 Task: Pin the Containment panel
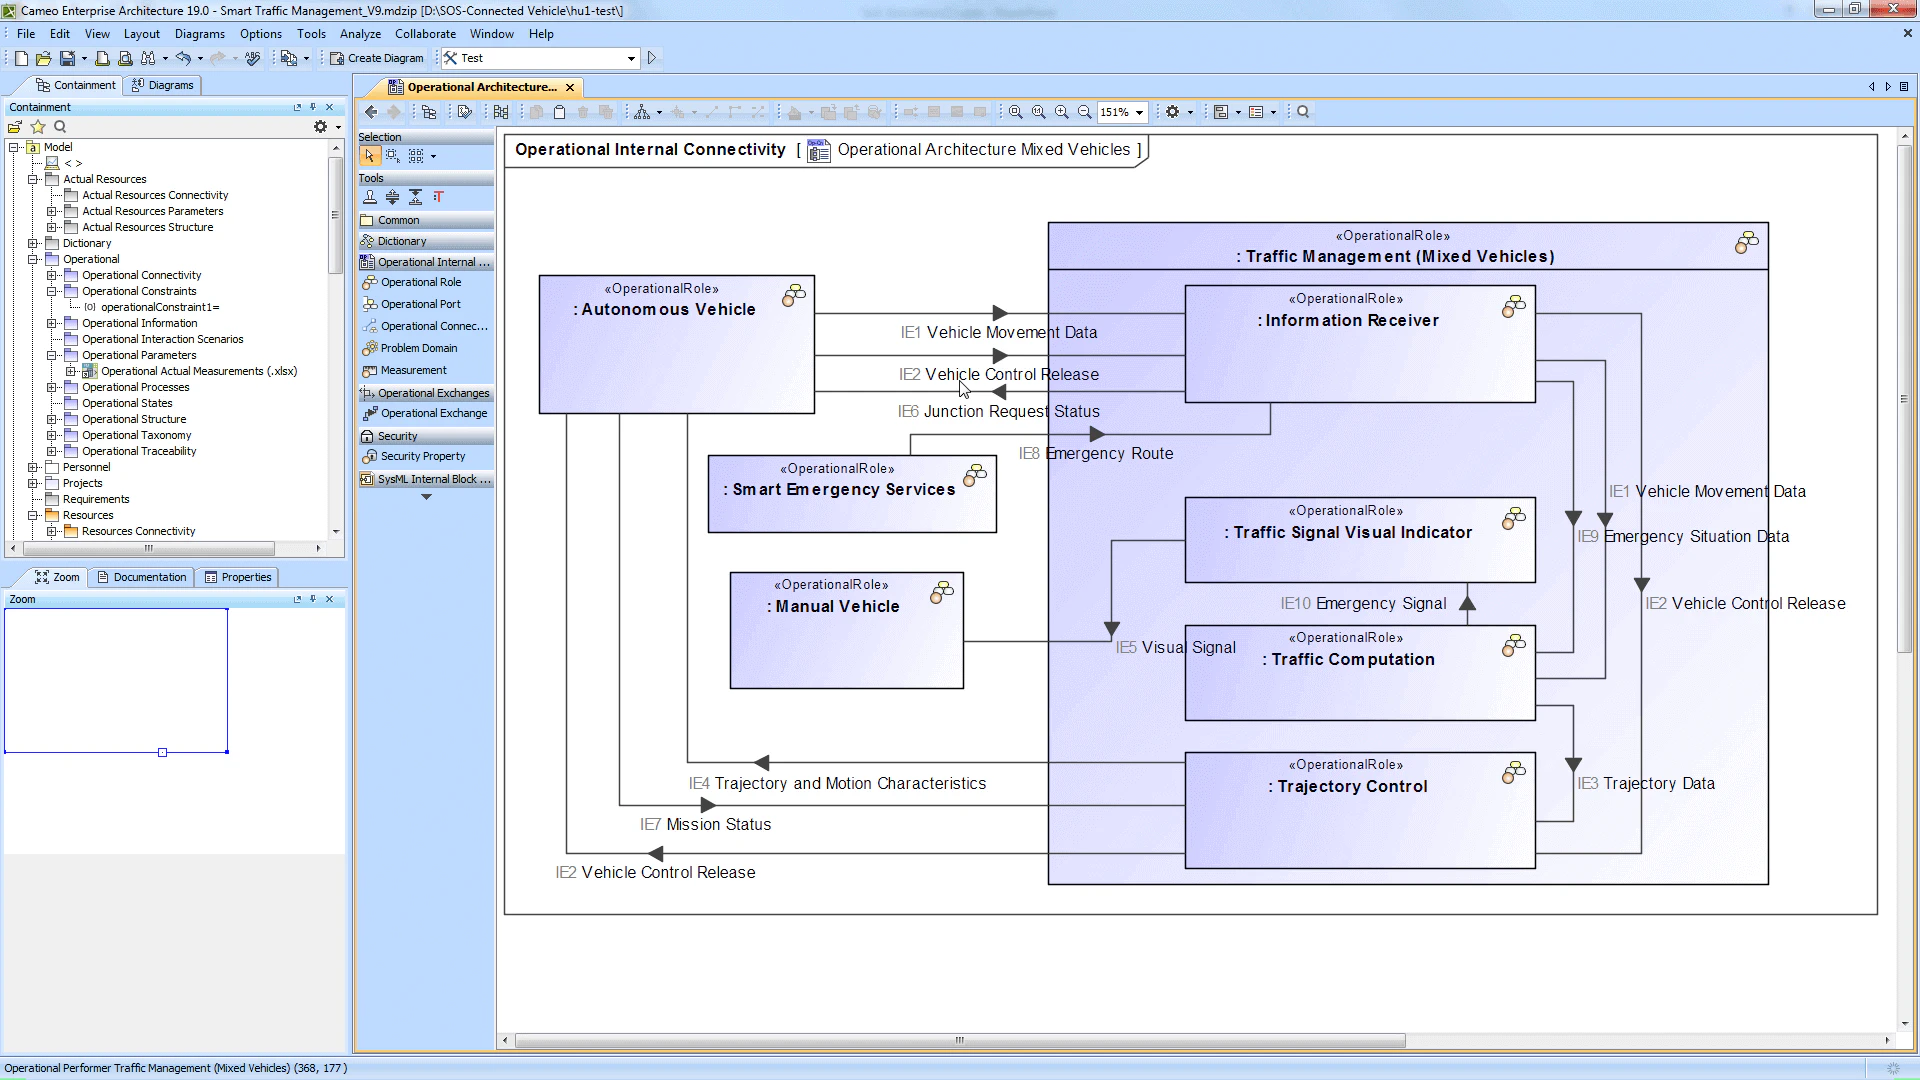pos(314,107)
